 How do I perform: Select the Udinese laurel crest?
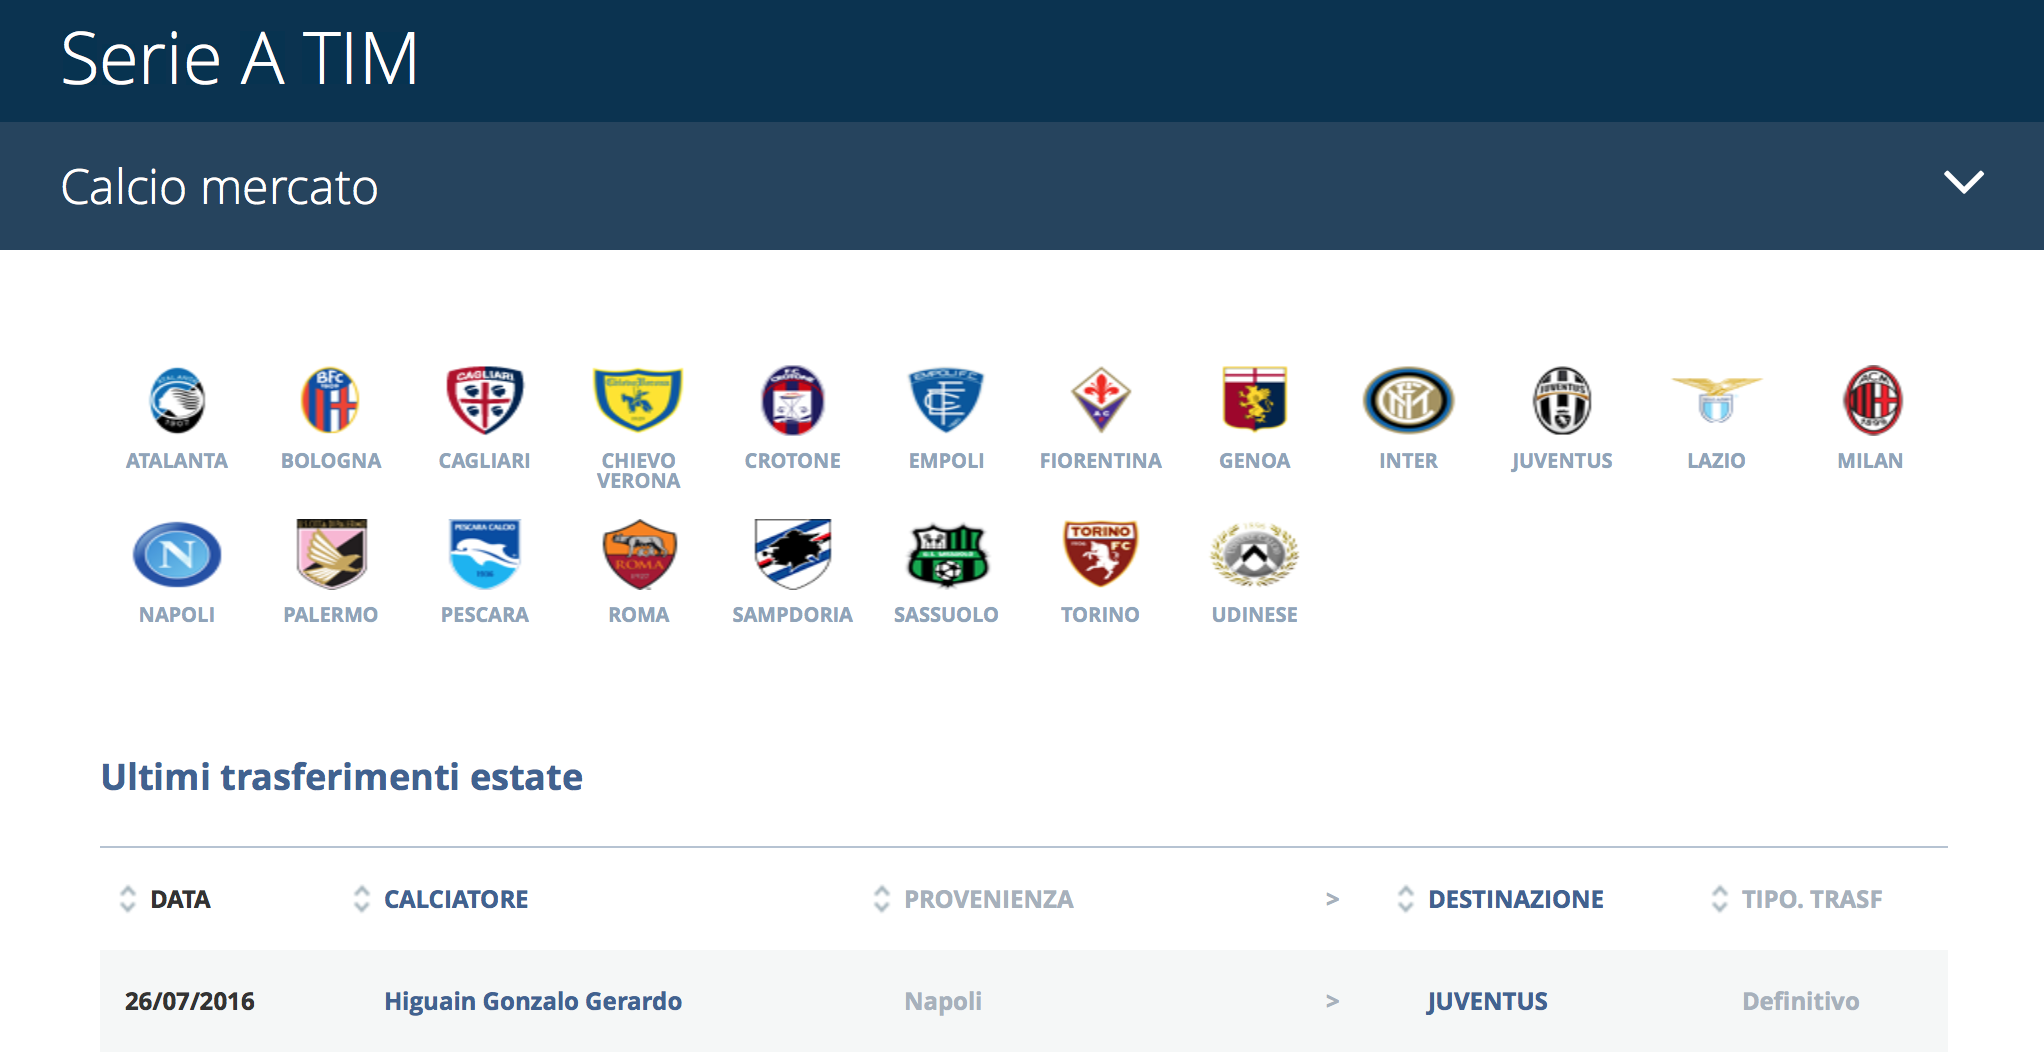click(x=1254, y=554)
